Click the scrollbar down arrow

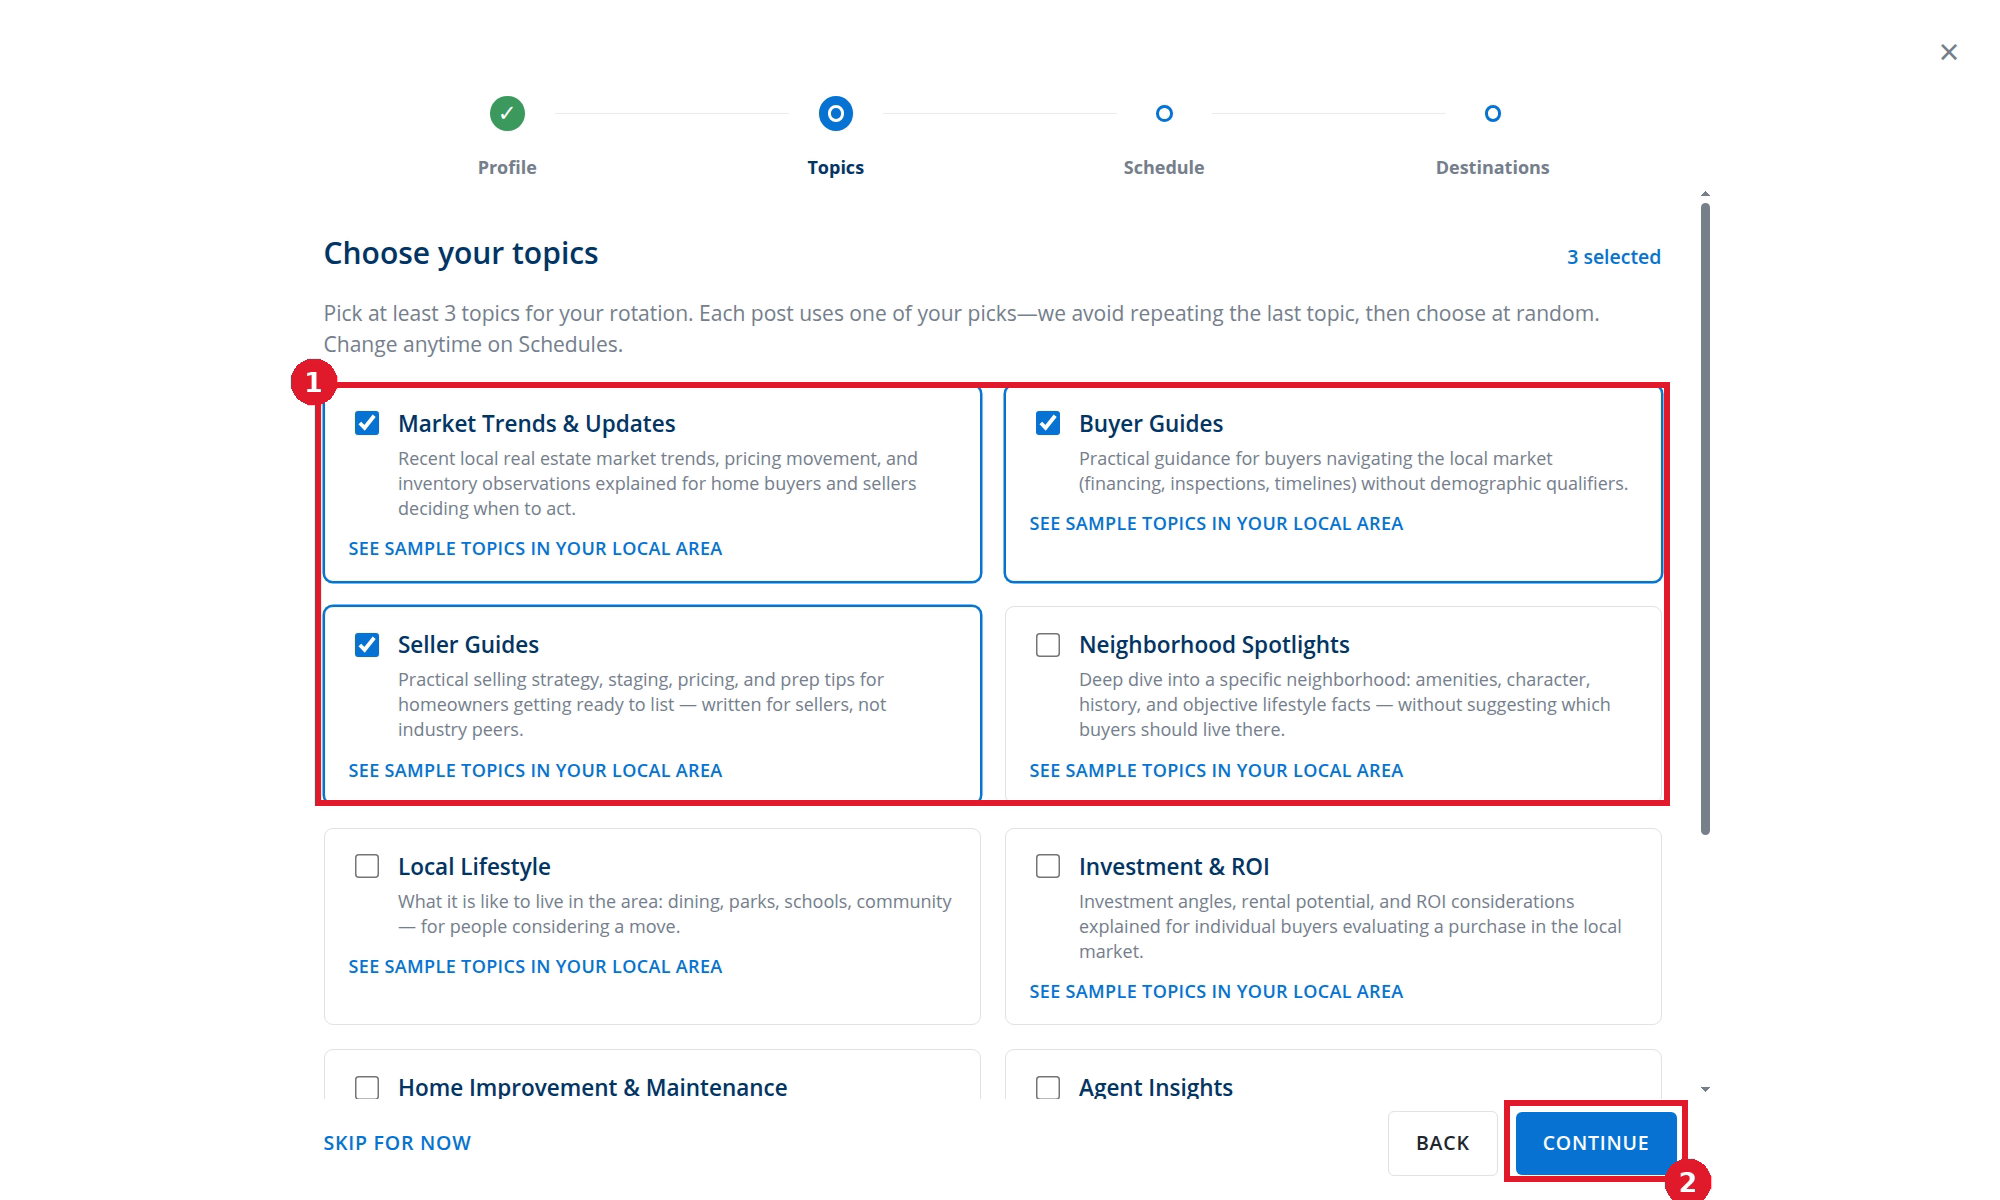(1705, 1089)
